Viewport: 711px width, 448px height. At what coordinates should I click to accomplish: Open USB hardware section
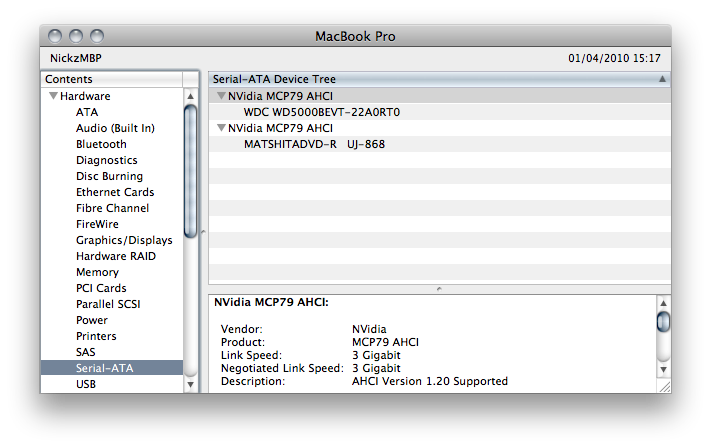pyautogui.click(x=86, y=384)
